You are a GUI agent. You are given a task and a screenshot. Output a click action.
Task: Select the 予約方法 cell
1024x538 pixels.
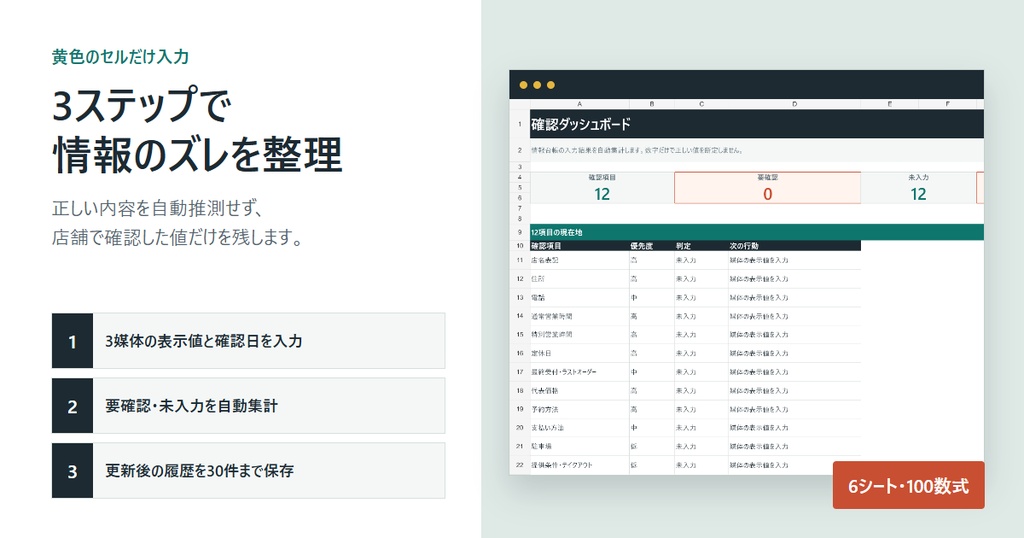(x=580, y=409)
